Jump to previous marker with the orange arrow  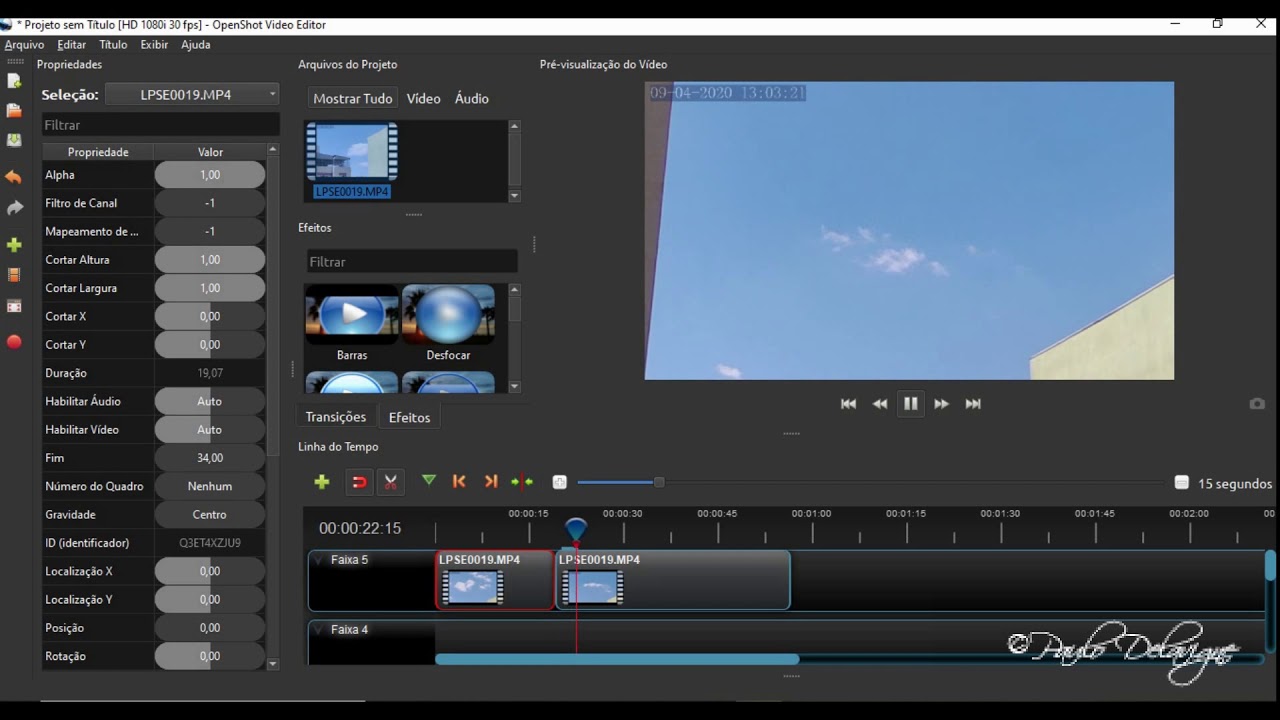pyautogui.click(x=460, y=481)
